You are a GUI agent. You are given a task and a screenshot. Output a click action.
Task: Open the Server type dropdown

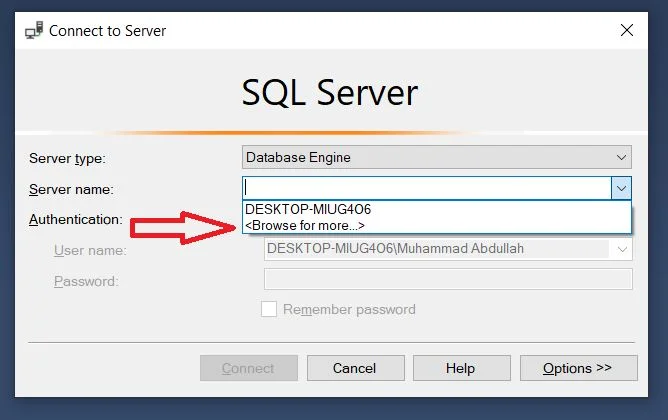coord(622,157)
